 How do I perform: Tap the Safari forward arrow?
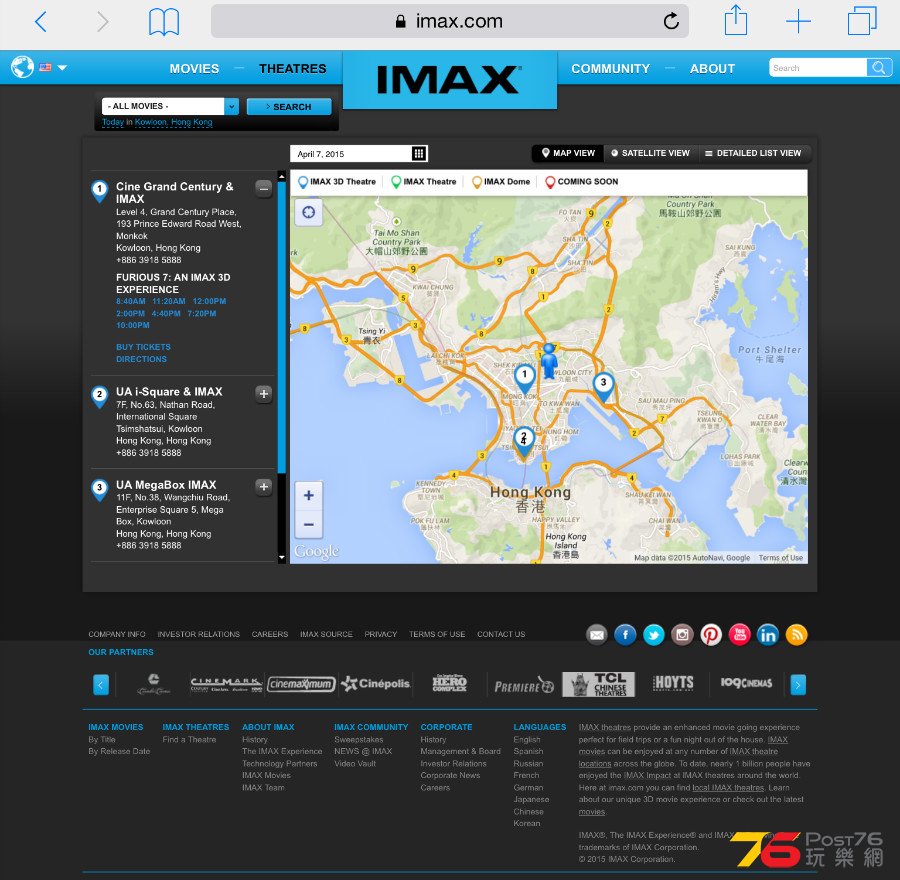103,22
